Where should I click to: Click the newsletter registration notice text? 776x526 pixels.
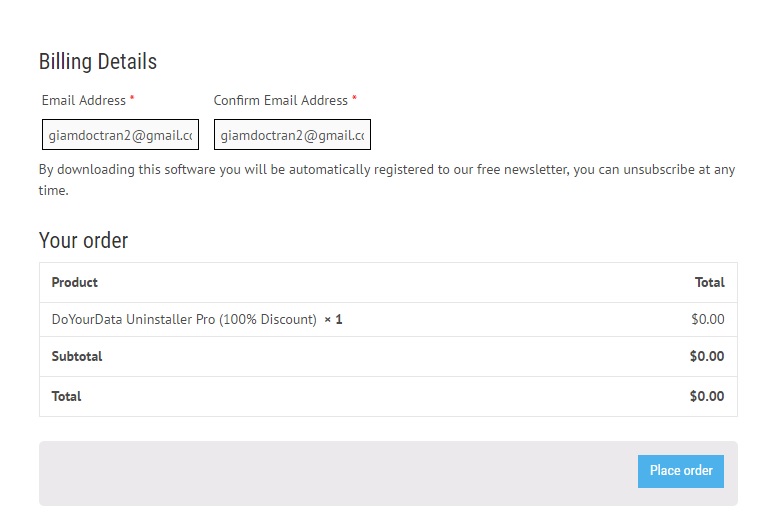point(387,180)
